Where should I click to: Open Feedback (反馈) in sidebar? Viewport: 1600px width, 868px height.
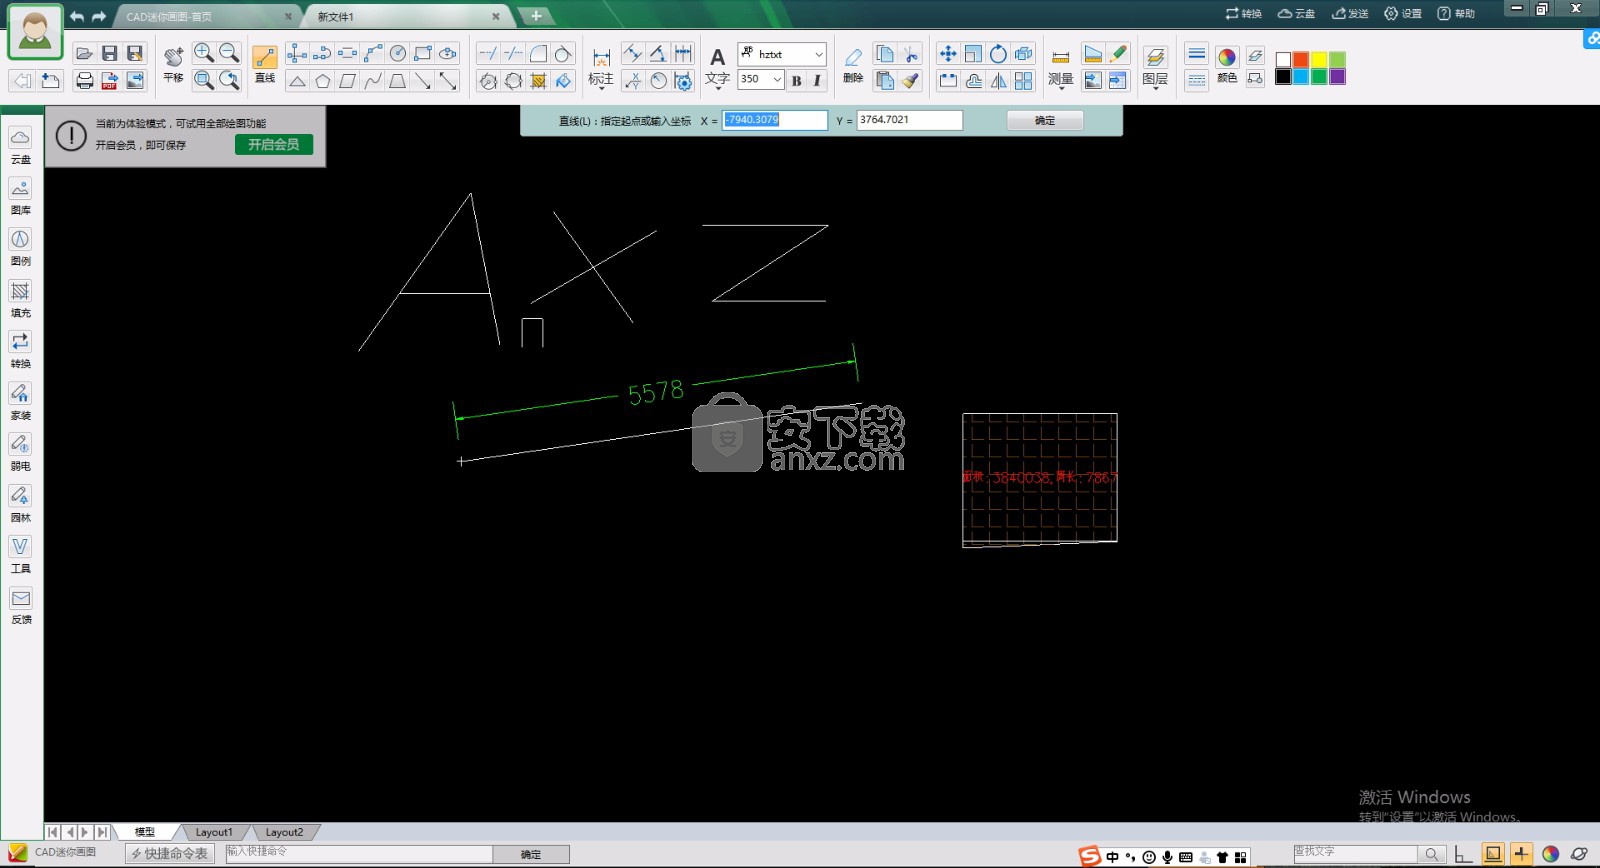(21, 605)
